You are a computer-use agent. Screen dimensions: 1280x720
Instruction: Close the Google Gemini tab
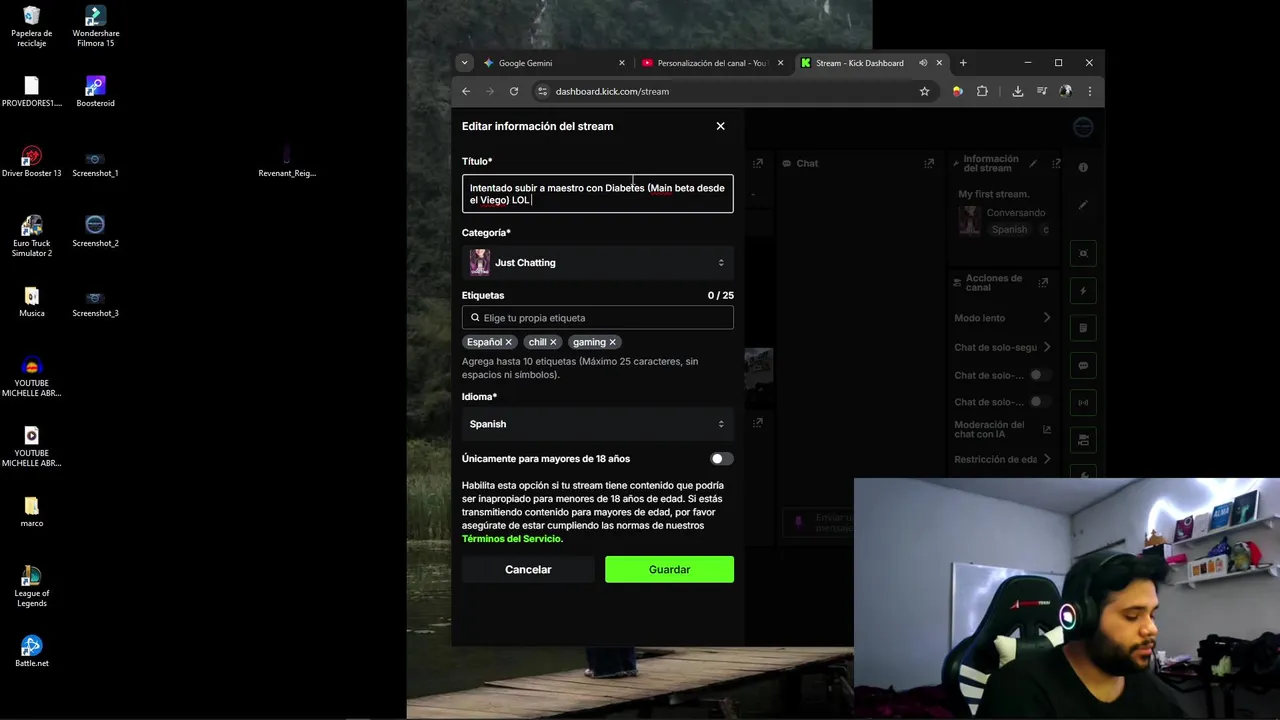point(621,63)
